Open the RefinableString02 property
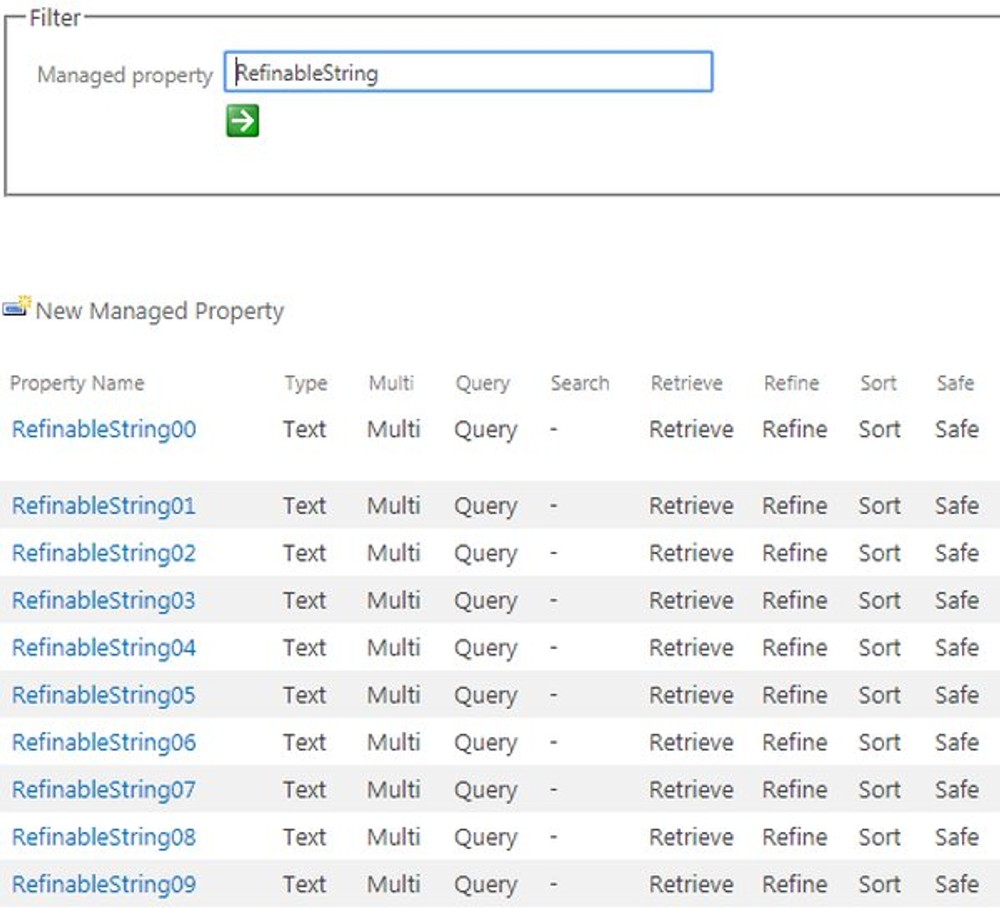Image resolution: width=1000 pixels, height=908 pixels. pos(101,553)
